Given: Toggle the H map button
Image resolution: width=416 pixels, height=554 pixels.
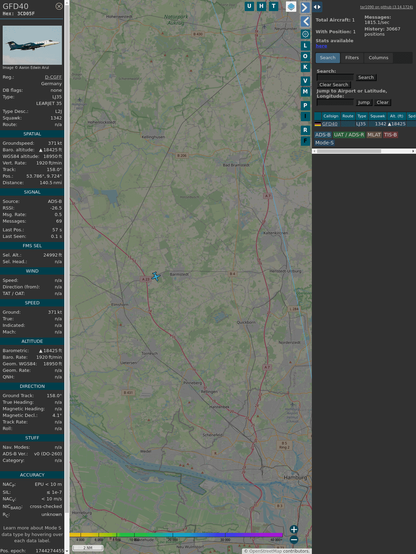Looking at the screenshot, I should point(261,6).
